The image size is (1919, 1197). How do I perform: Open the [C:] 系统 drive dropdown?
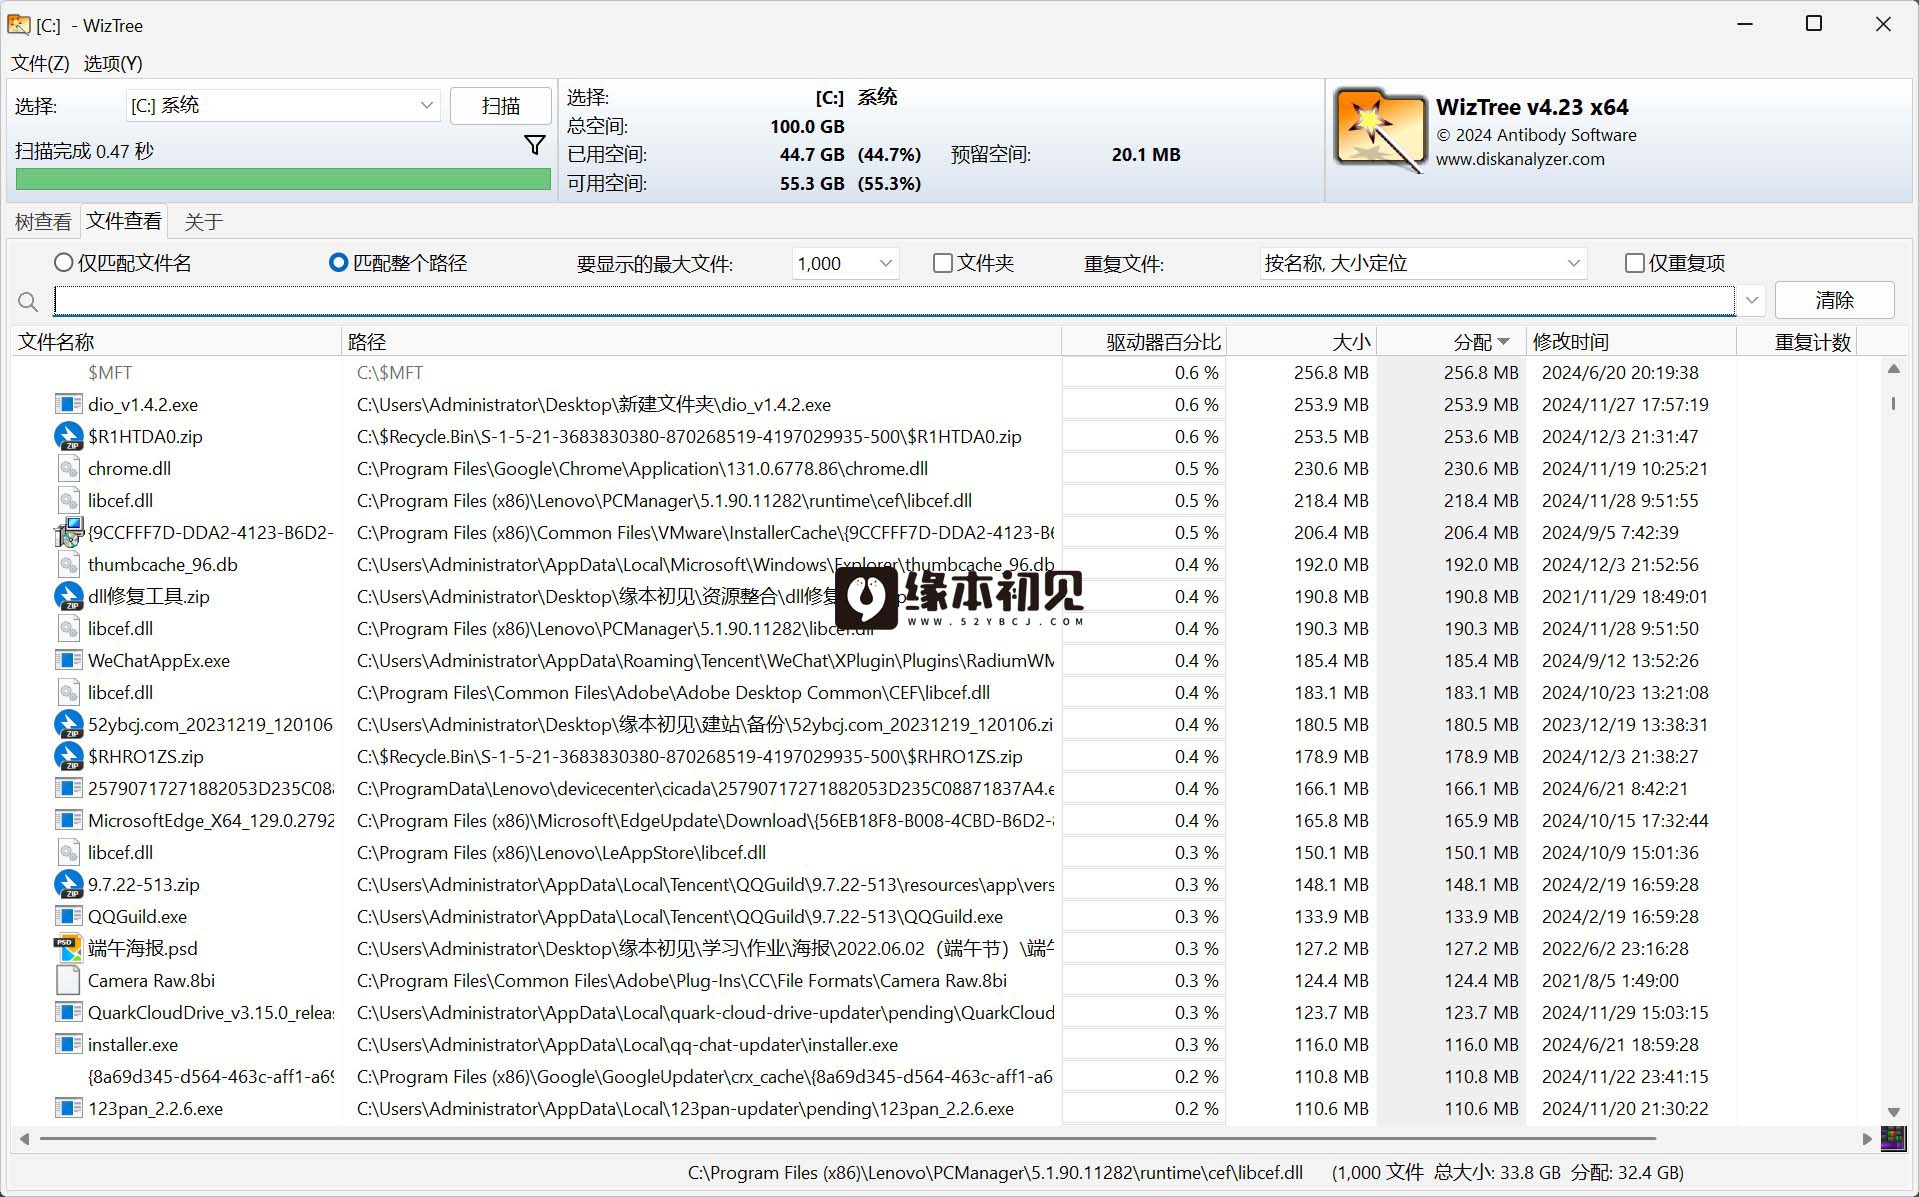pyautogui.click(x=283, y=105)
